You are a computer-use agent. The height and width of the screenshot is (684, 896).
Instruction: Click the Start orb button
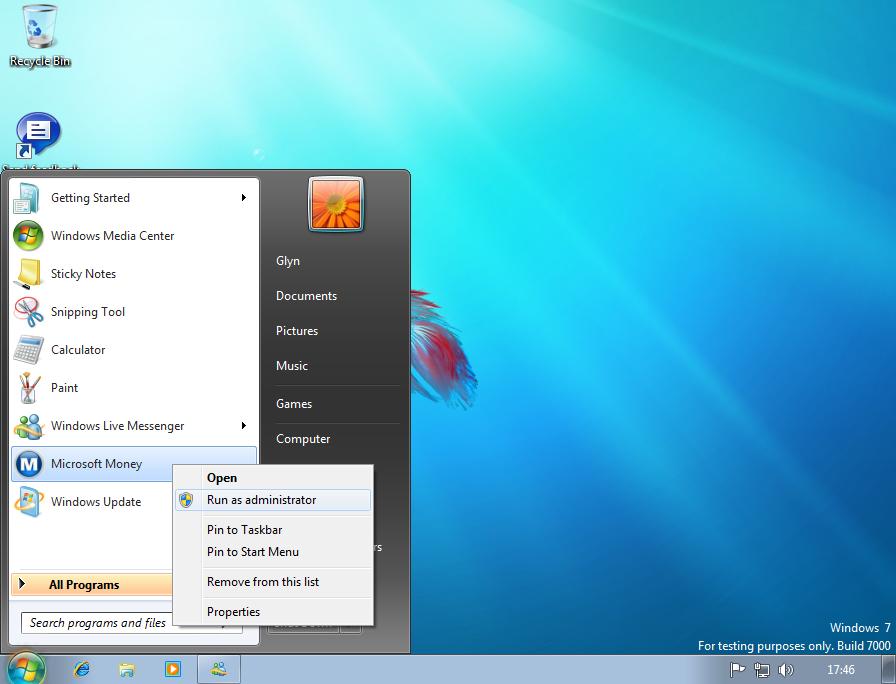25,669
